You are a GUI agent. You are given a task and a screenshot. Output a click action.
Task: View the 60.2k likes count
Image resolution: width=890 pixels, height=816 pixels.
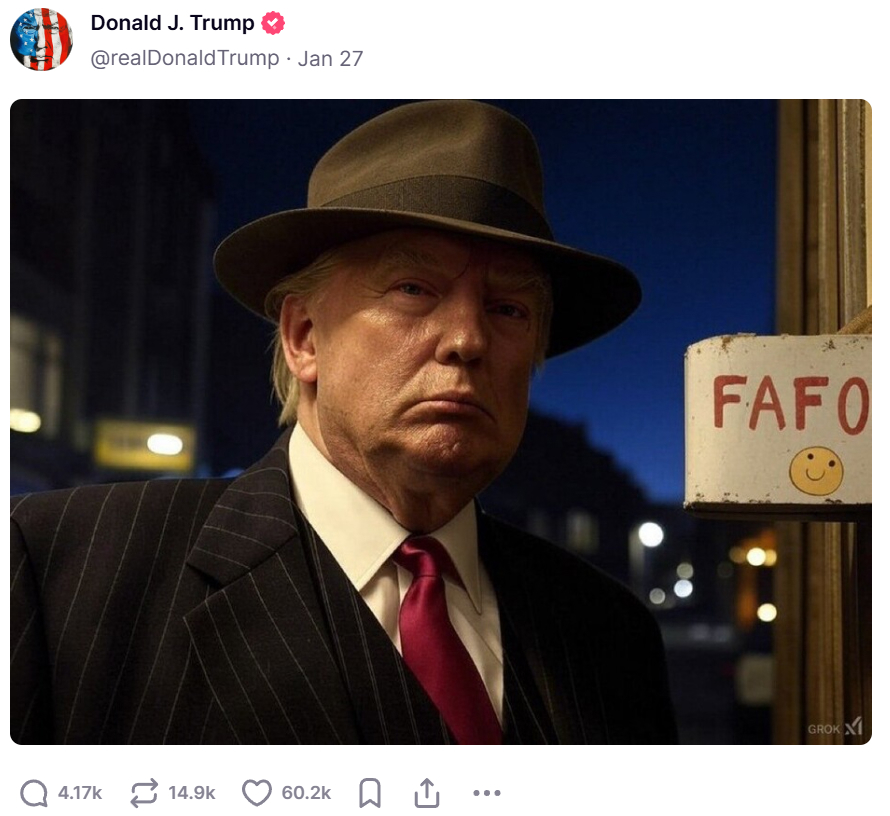click(x=306, y=793)
